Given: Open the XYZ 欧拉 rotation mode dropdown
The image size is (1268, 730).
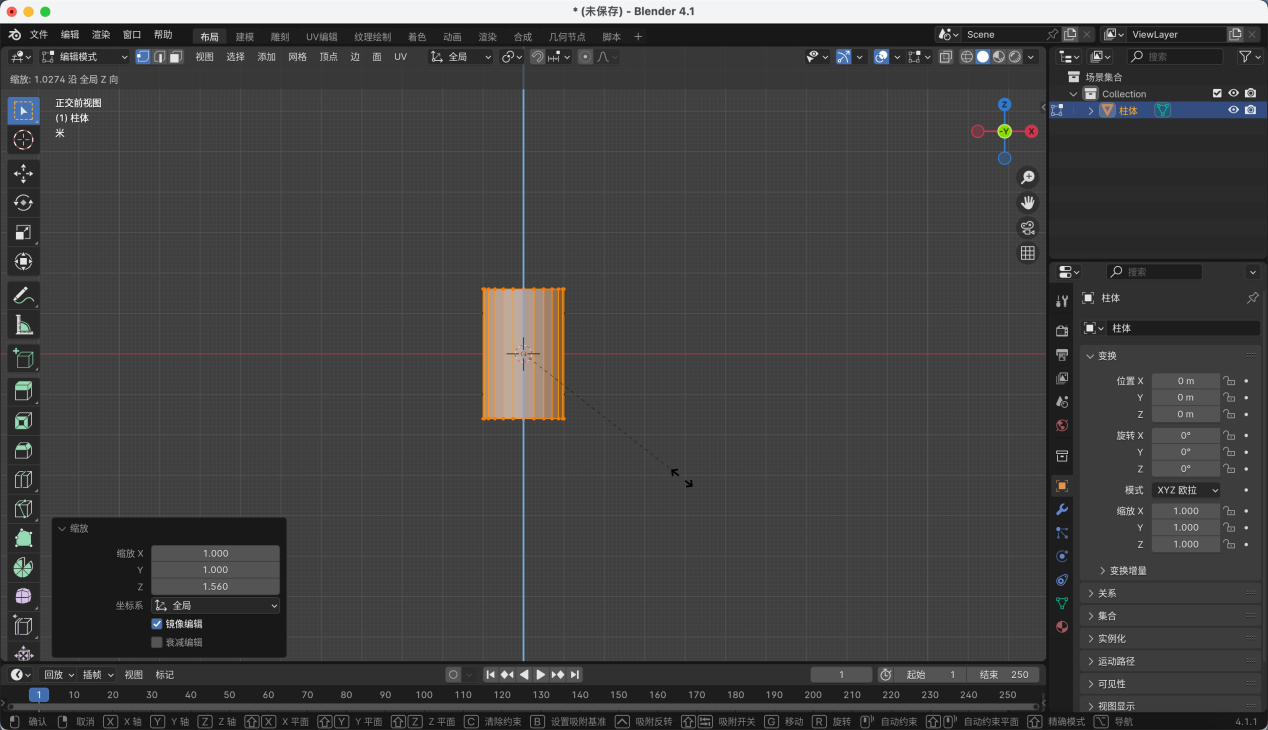Looking at the screenshot, I should (1186, 490).
